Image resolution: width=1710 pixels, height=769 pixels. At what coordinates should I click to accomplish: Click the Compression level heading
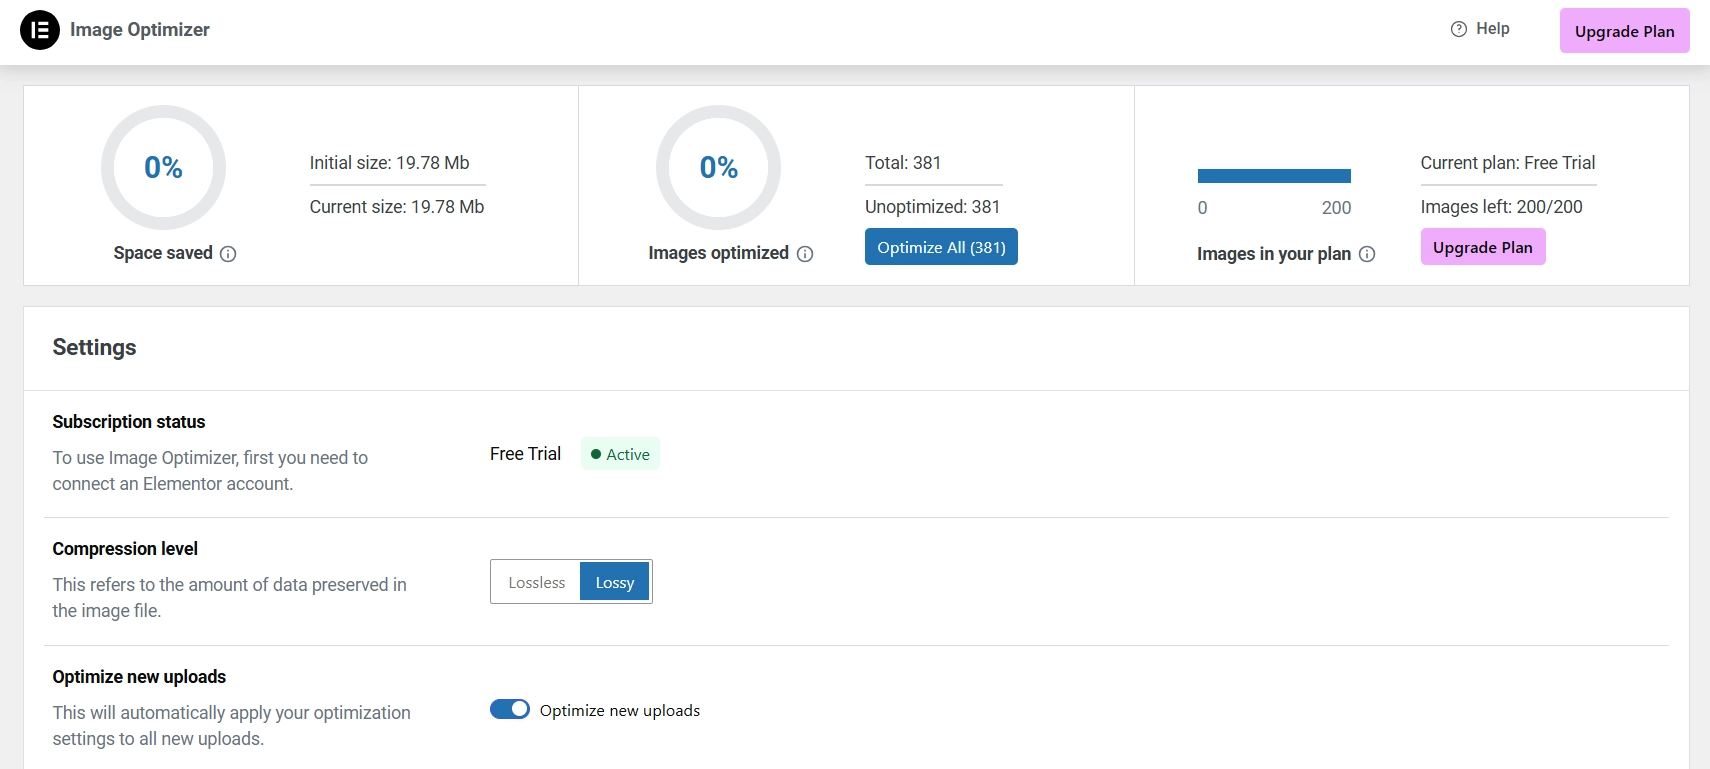(125, 549)
